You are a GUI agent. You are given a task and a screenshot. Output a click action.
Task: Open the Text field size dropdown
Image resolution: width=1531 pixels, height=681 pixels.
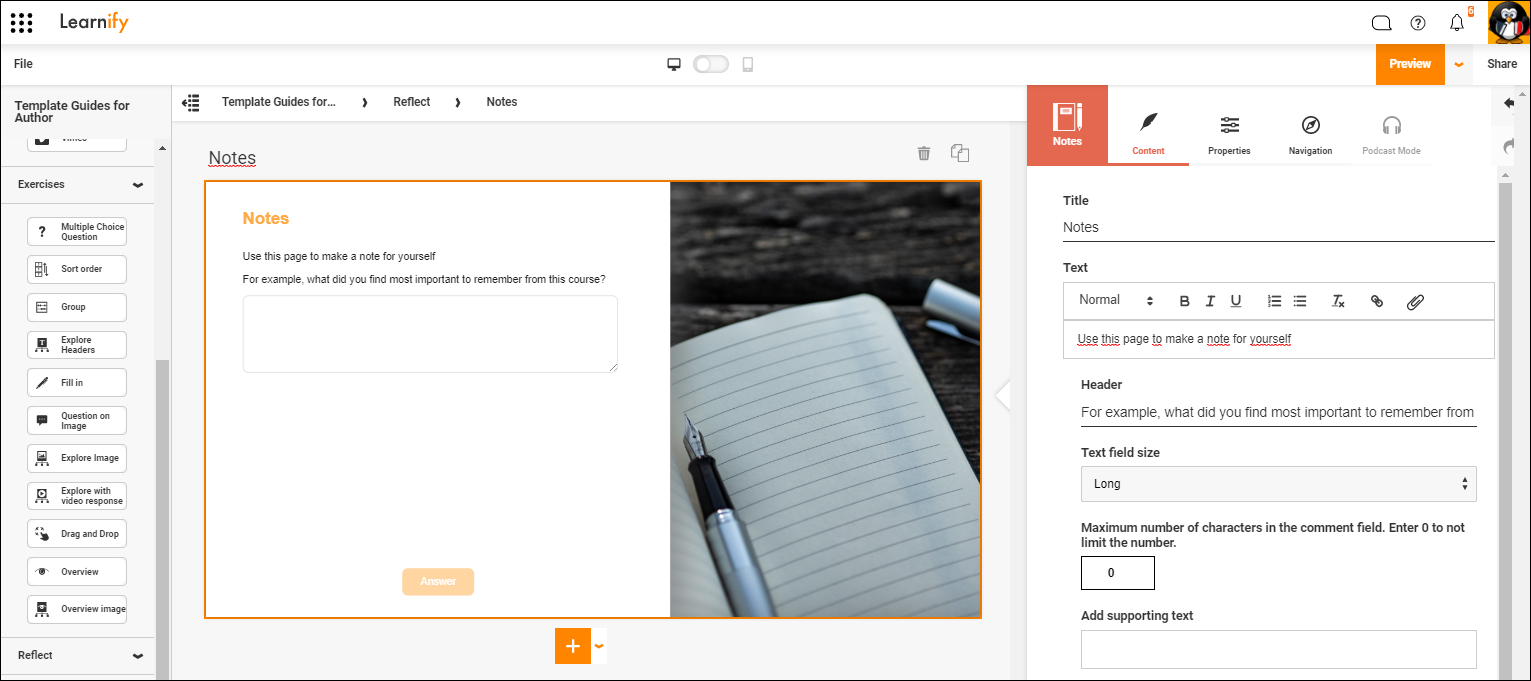coord(1278,484)
